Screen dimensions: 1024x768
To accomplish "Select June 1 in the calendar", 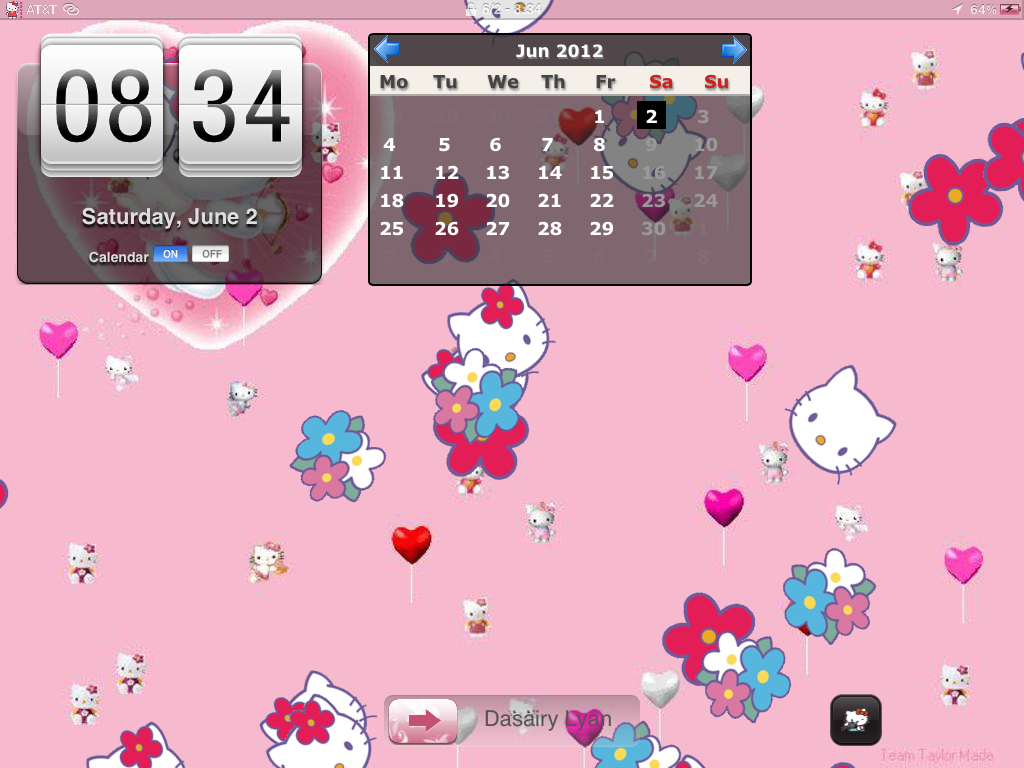I will pos(599,117).
